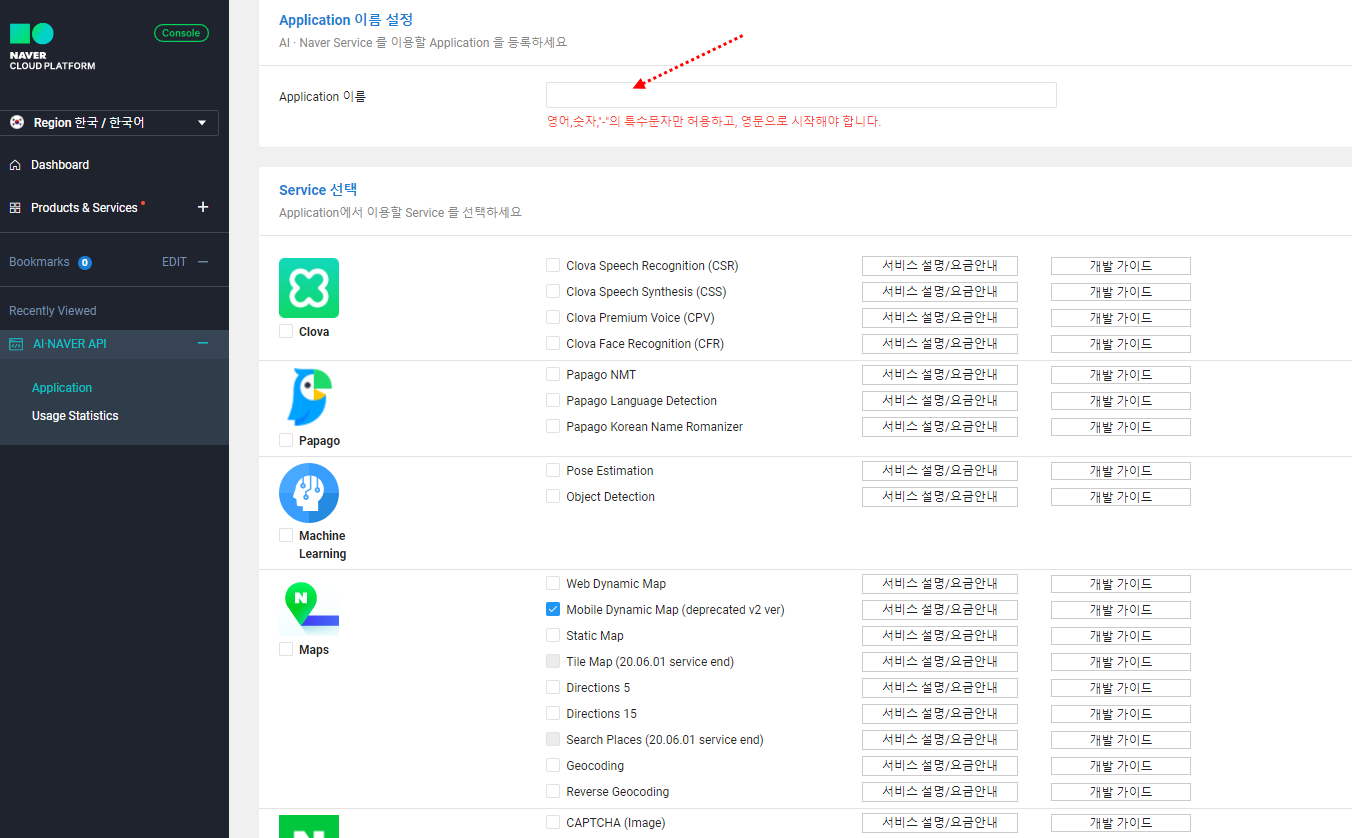Open Dashboard from sidebar

click(60, 165)
